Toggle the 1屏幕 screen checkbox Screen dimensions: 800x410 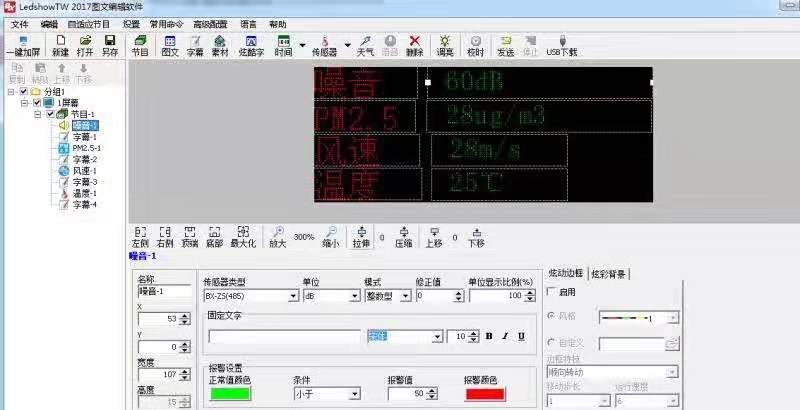pos(37,103)
